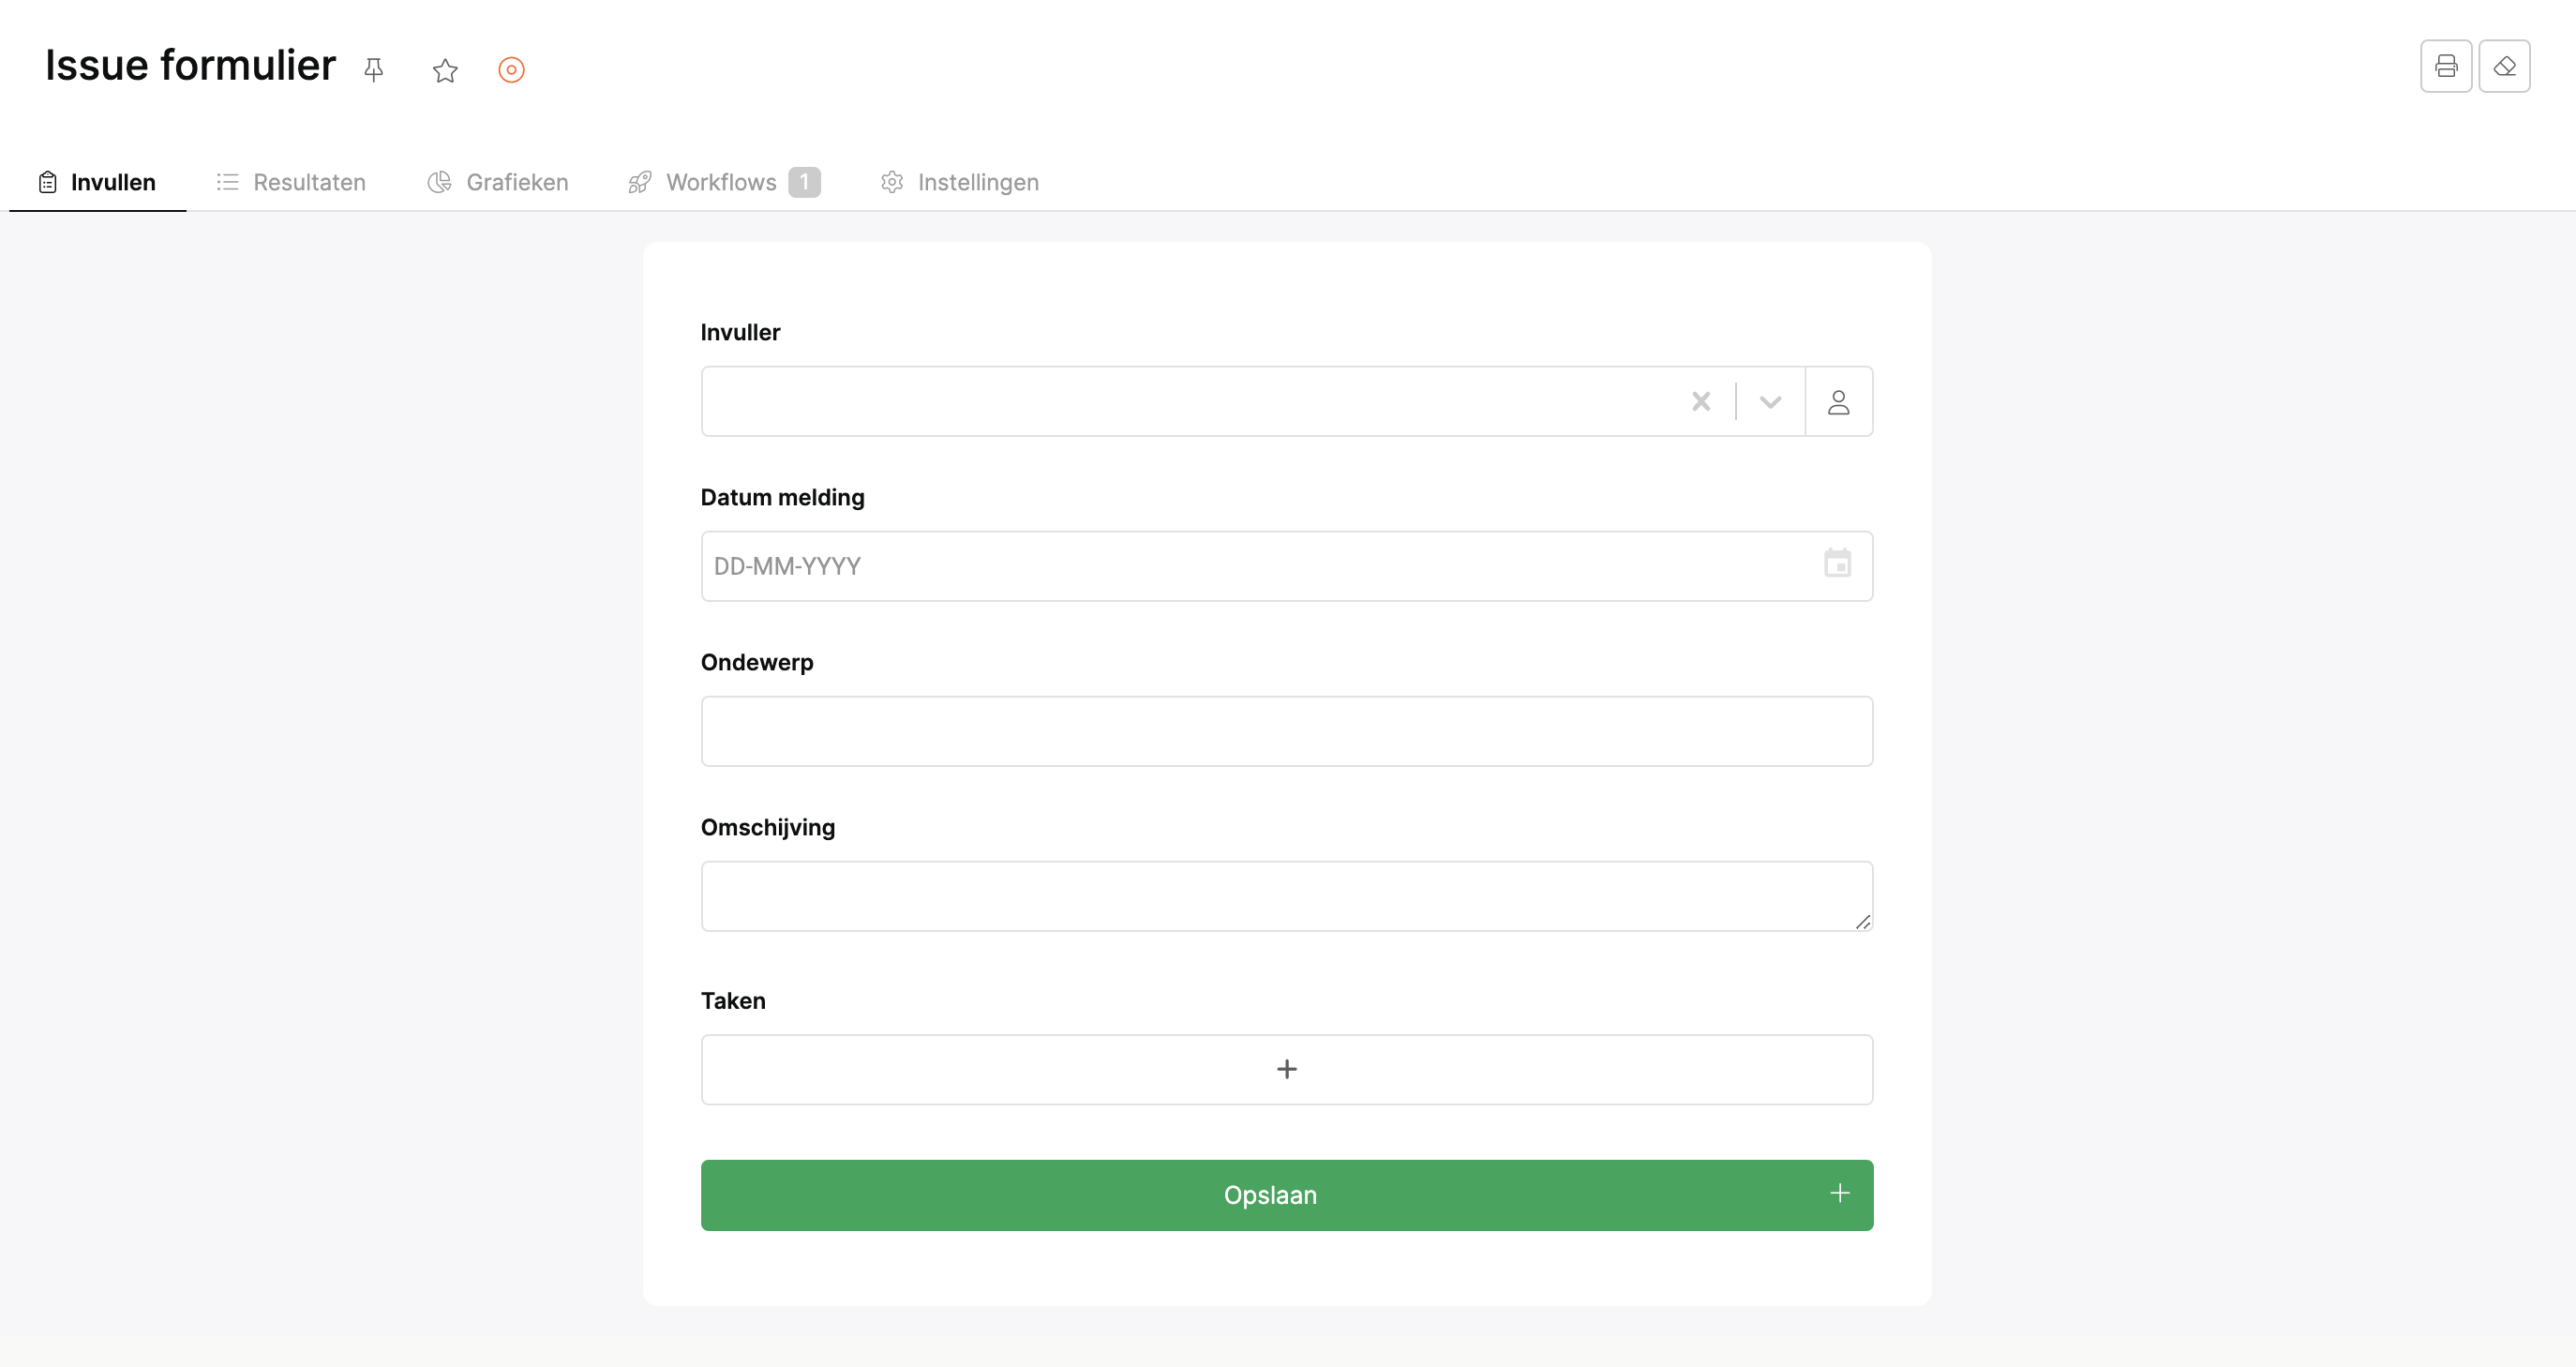Select the Invullen tab
2576x1367 pixels.
pos(97,182)
